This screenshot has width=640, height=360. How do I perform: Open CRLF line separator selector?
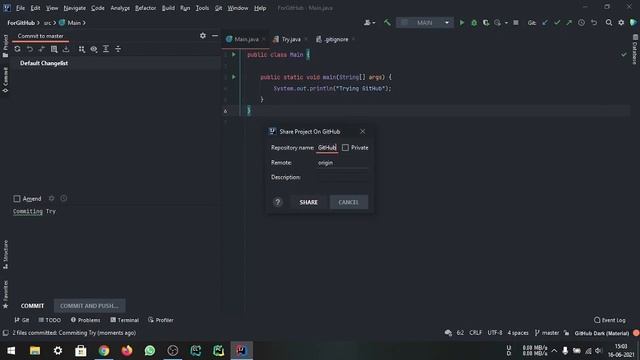pos(476,333)
